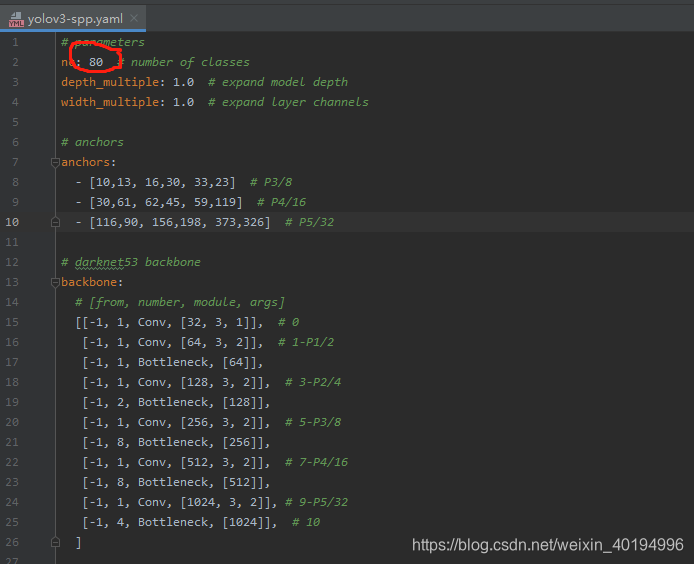Image resolution: width=694 pixels, height=564 pixels.
Task: Select the yolov3-spp.yaml editor tab
Action: pos(73,19)
